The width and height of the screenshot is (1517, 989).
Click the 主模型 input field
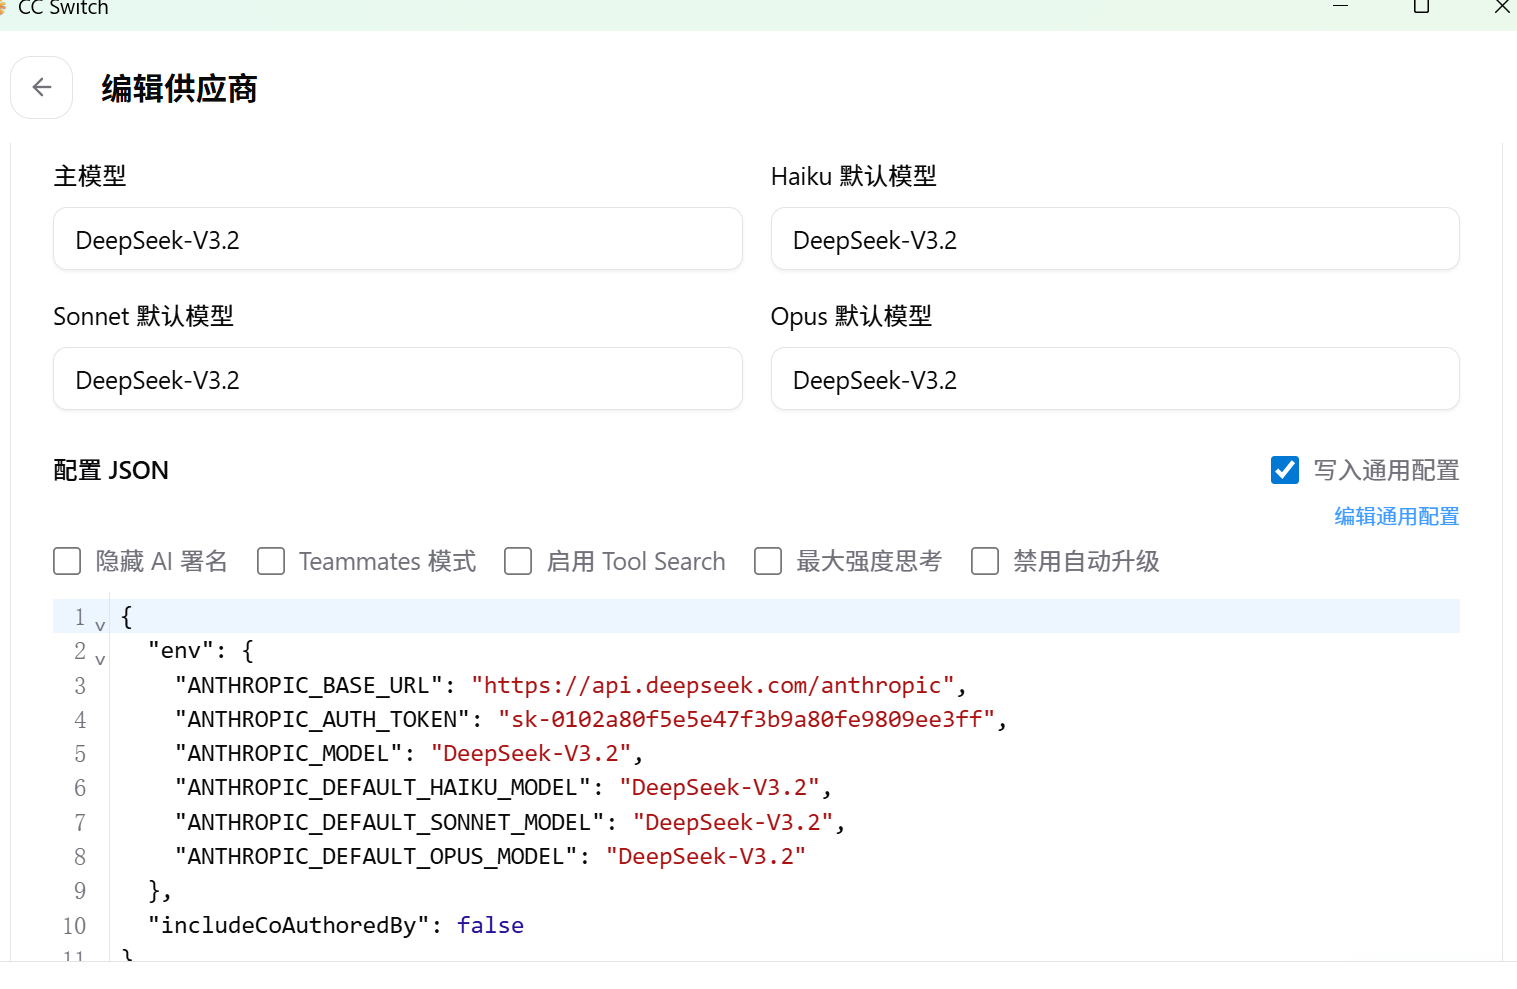[x=398, y=239]
